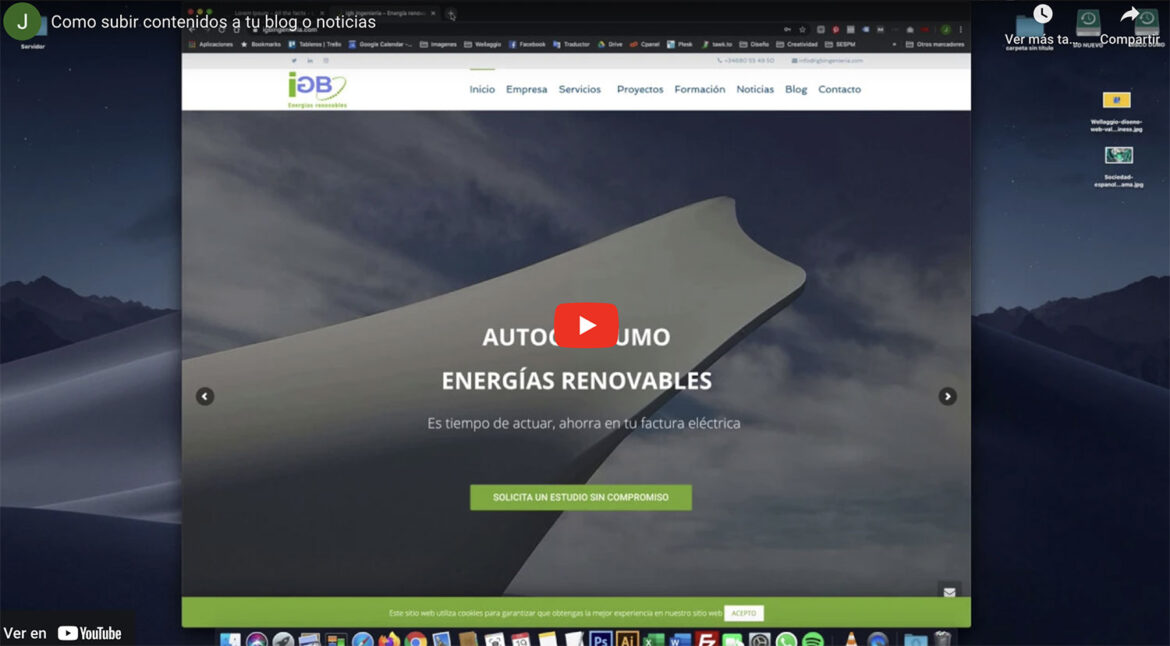This screenshot has width=1170, height=646.
Task: Launch FileZilla from the dock
Action: pyautogui.click(x=707, y=638)
